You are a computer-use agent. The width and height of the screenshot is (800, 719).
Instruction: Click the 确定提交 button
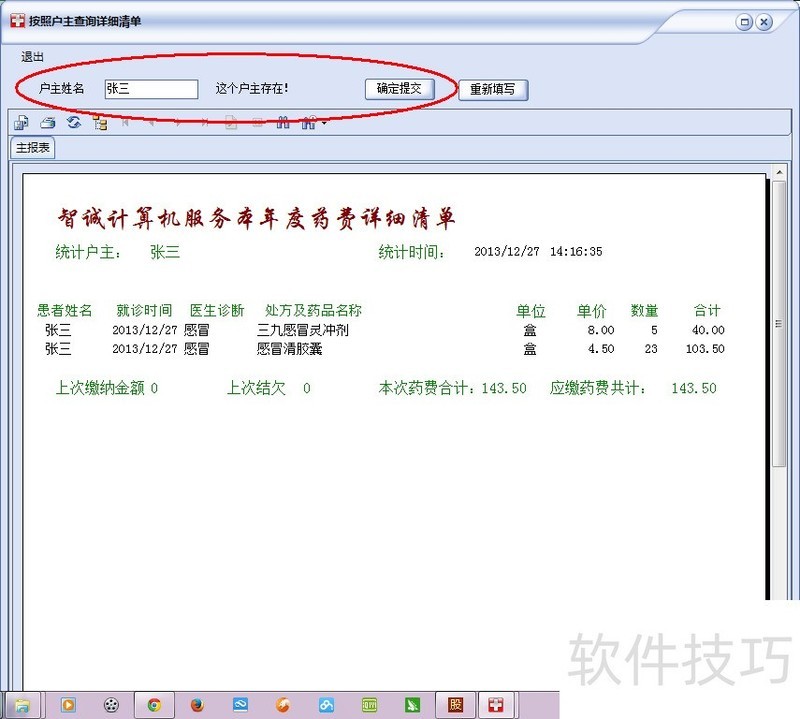coord(399,88)
